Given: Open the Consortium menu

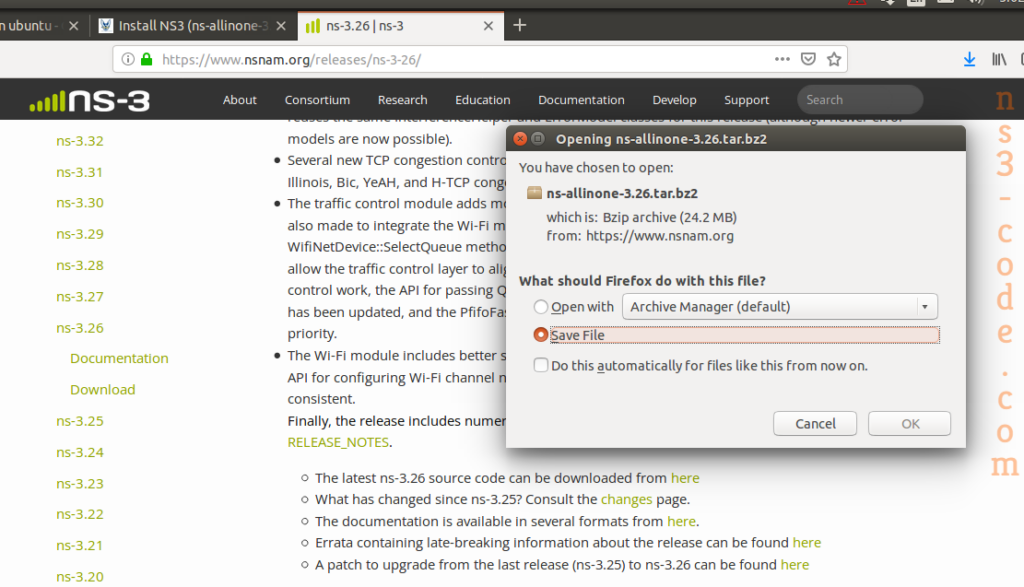Looking at the screenshot, I should 317,100.
